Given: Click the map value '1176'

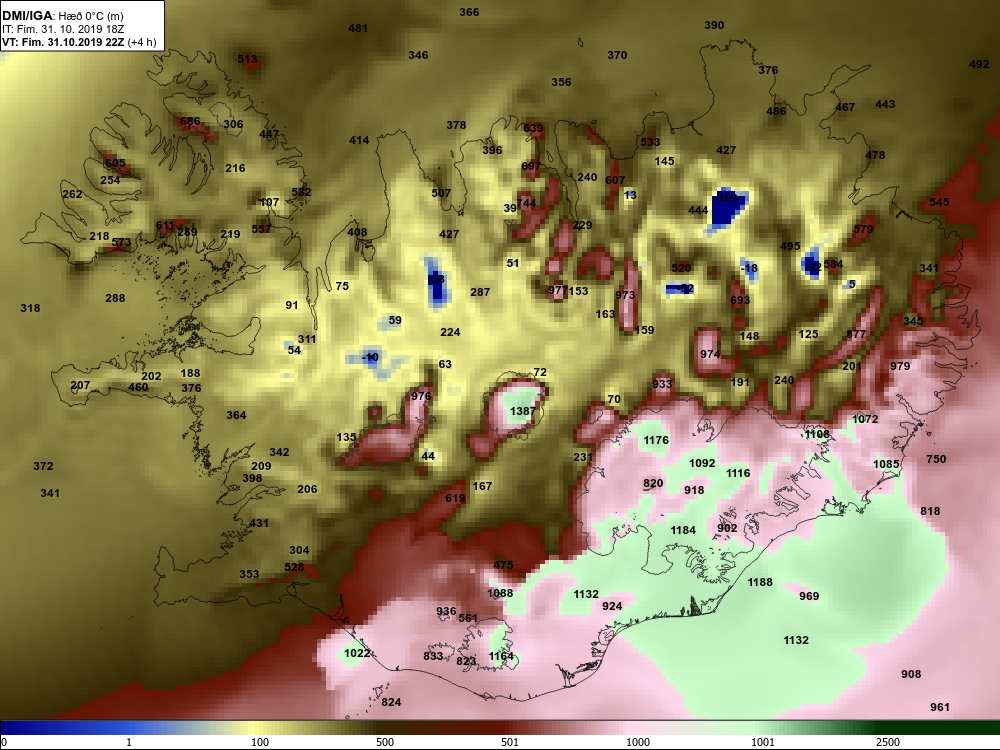Looking at the screenshot, I should pyautogui.click(x=656, y=440).
